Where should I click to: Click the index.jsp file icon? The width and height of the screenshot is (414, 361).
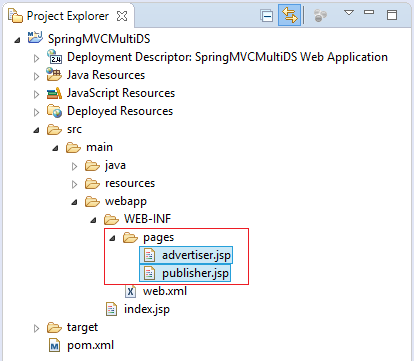(111, 309)
